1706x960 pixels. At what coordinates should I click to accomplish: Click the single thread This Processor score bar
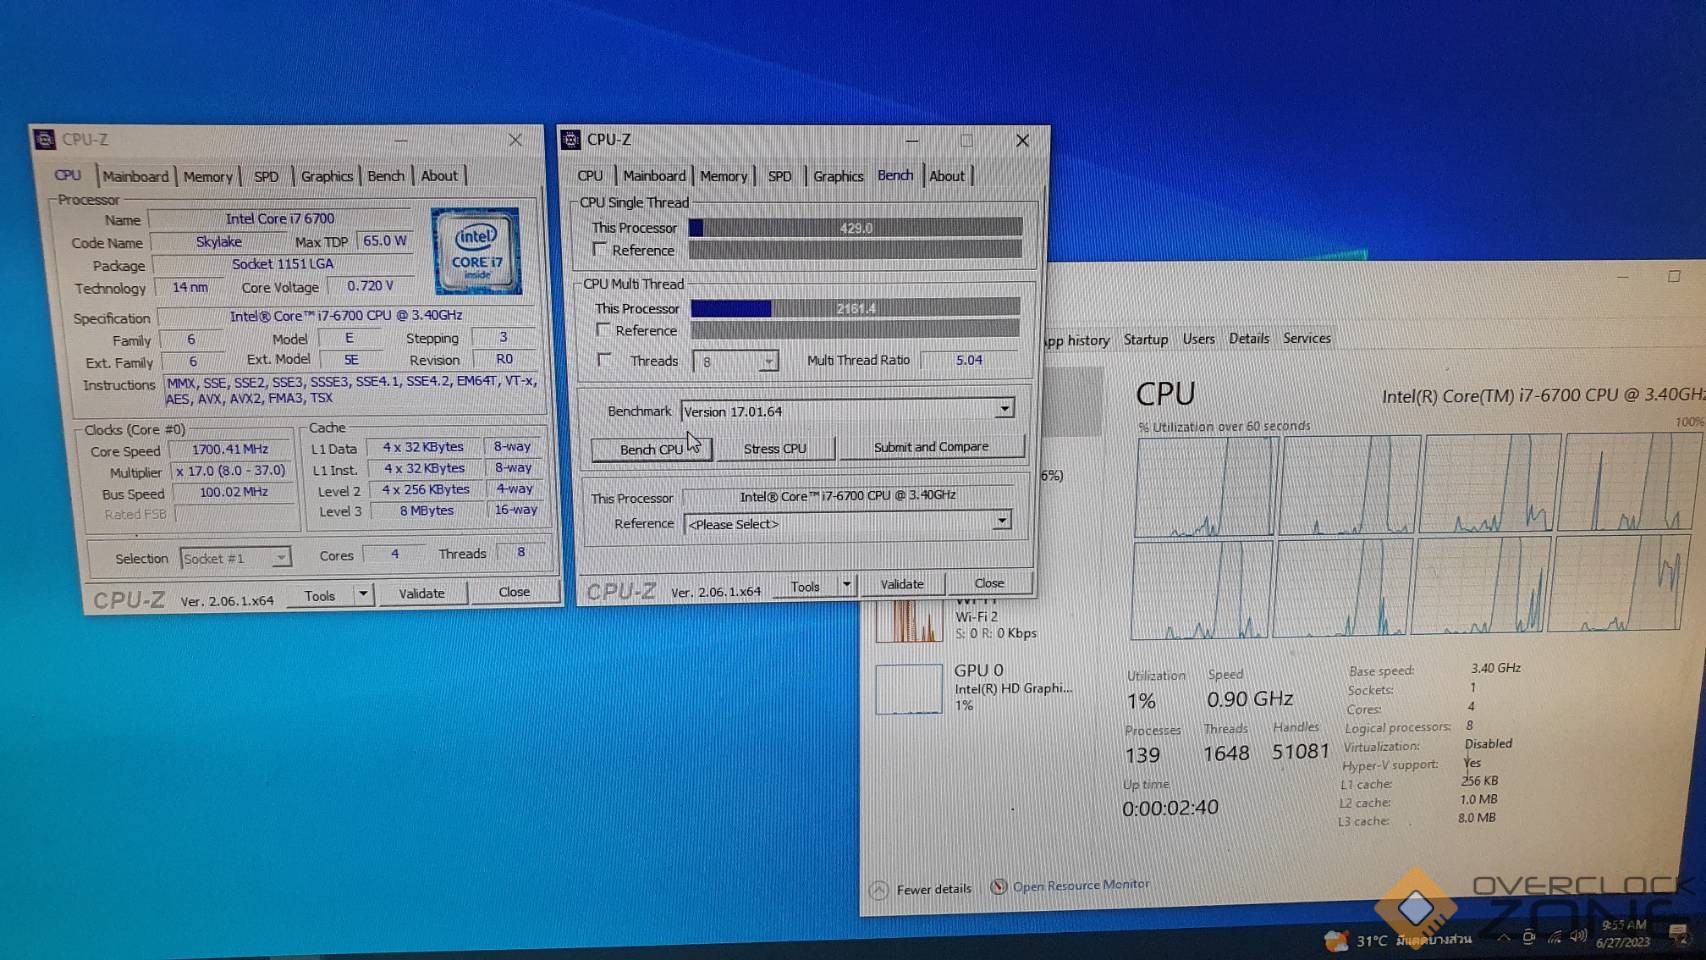click(x=856, y=228)
